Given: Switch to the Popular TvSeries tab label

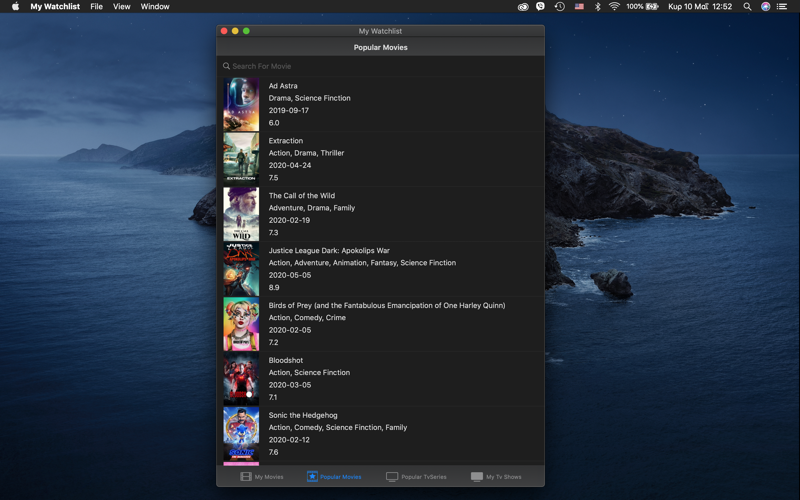Looking at the screenshot, I should [x=423, y=477].
